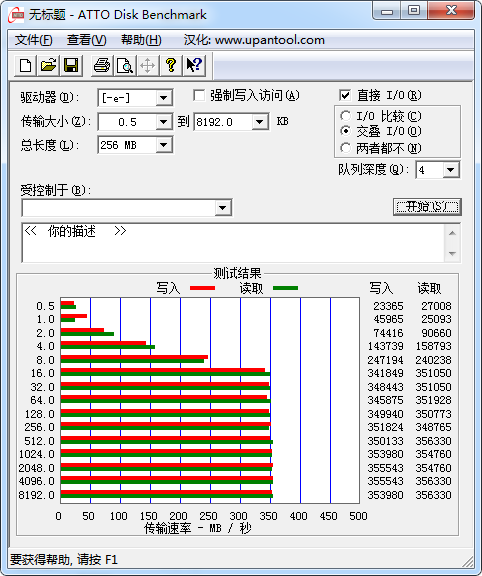Viewport: 482px width, 576px height.
Task: Click write value 247194 in 8.0 row
Action: pos(385,360)
